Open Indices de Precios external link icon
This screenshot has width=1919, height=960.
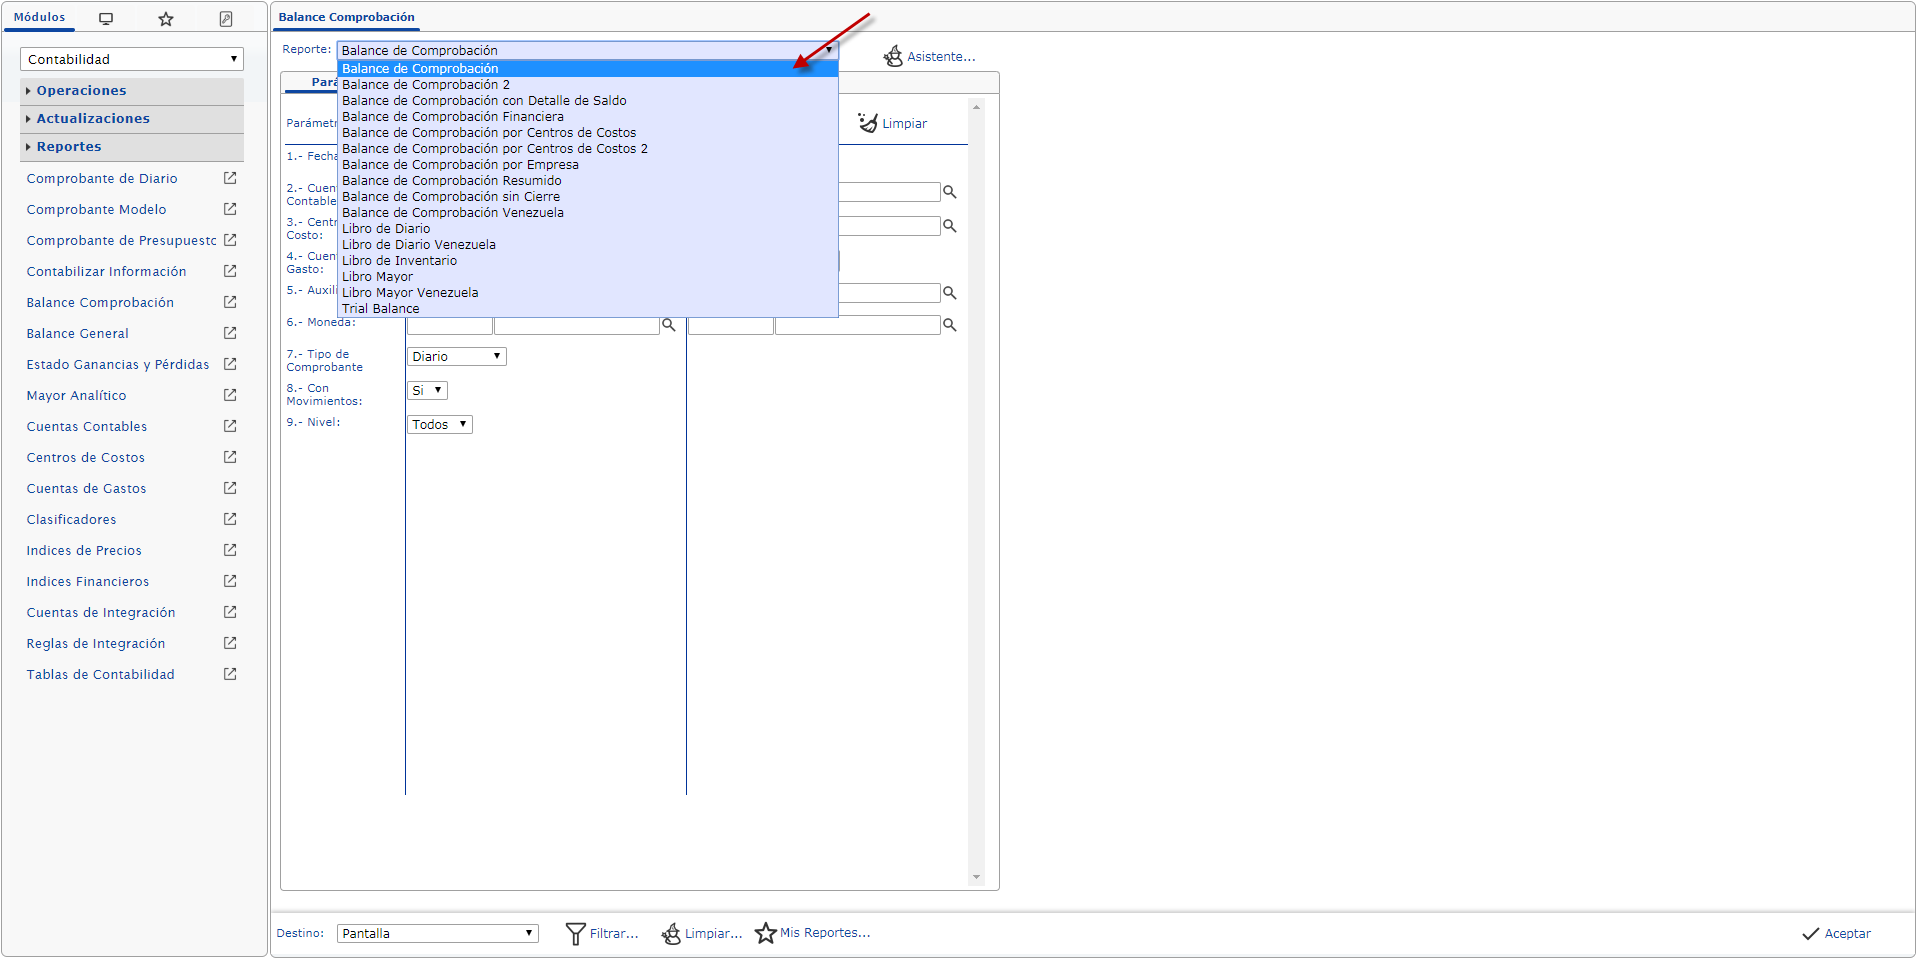(230, 550)
